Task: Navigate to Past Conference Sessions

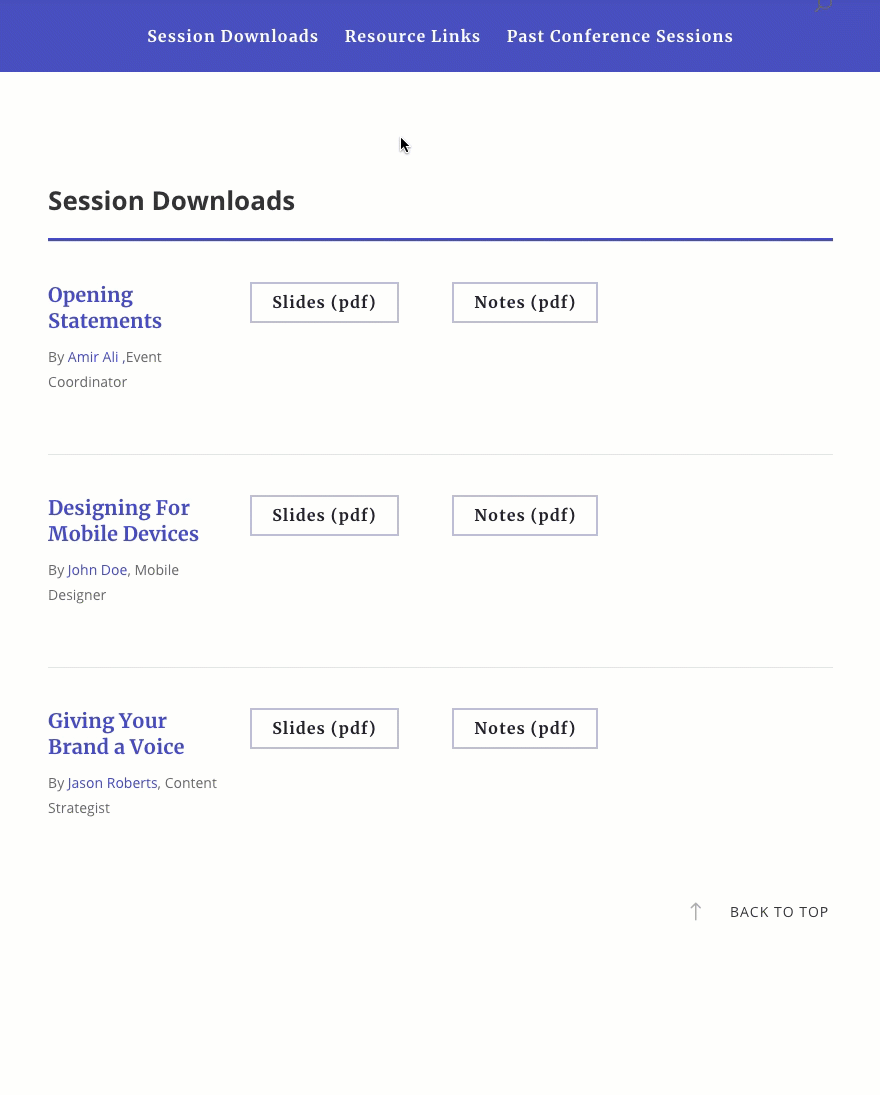Action: (x=620, y=36)
